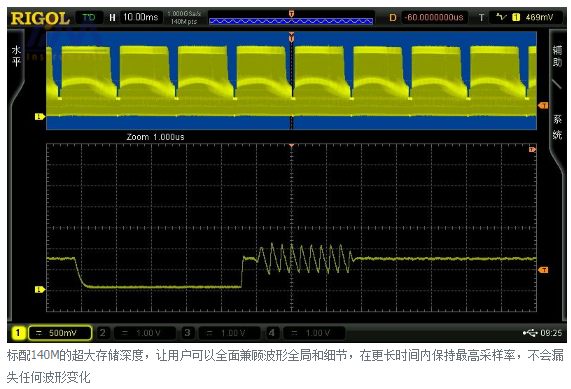Turn on channel 4 button
571x389 pixels.
coord(272,332)
